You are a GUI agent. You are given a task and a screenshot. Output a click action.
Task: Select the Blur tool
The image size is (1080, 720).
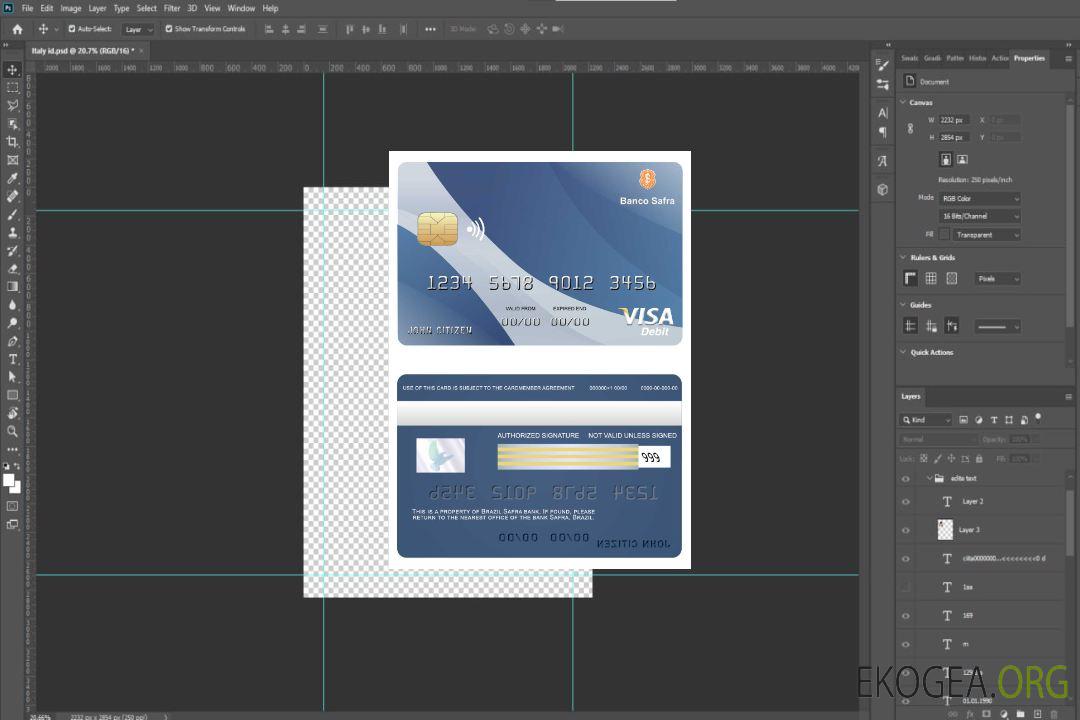tap(12, 305)
